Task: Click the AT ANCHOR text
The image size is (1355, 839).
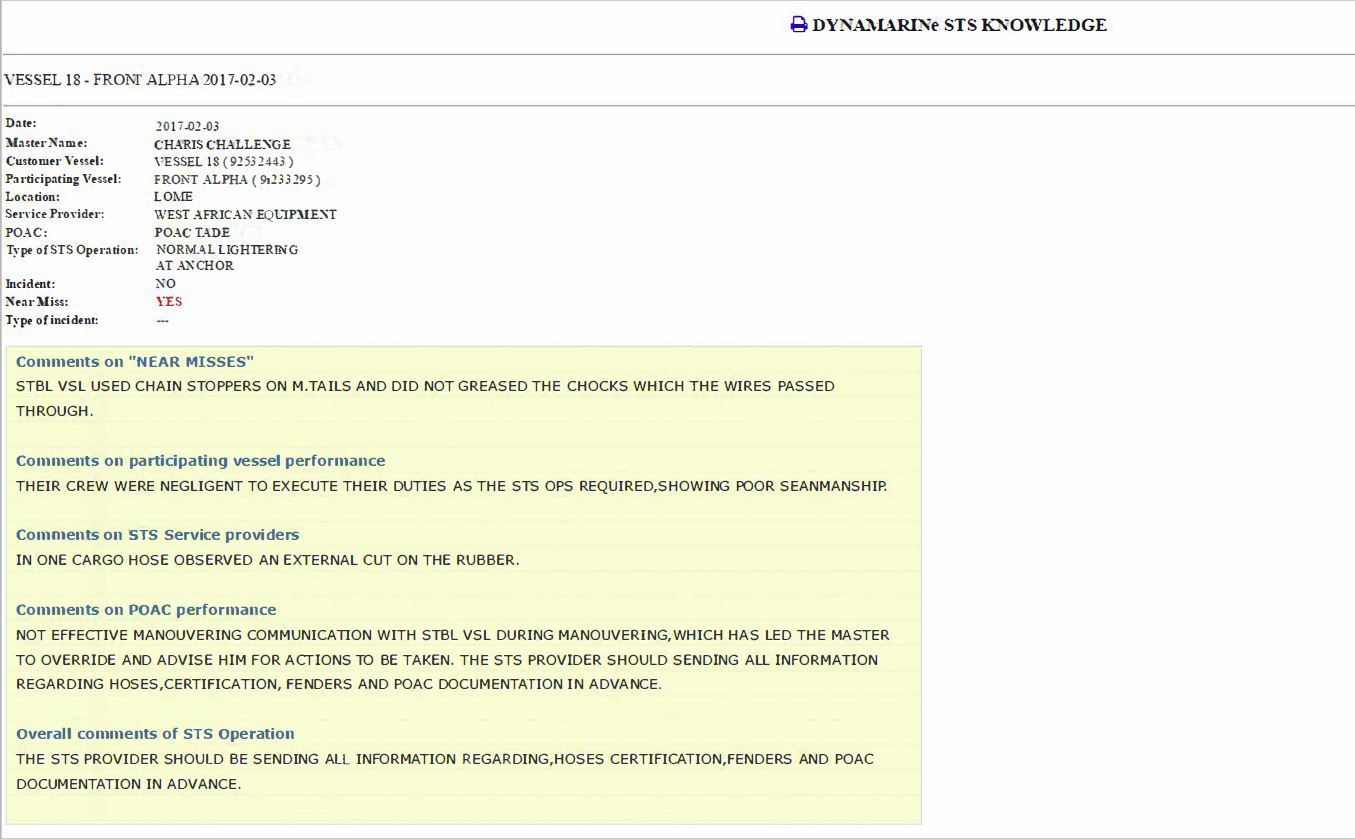Action: [195, 266]
